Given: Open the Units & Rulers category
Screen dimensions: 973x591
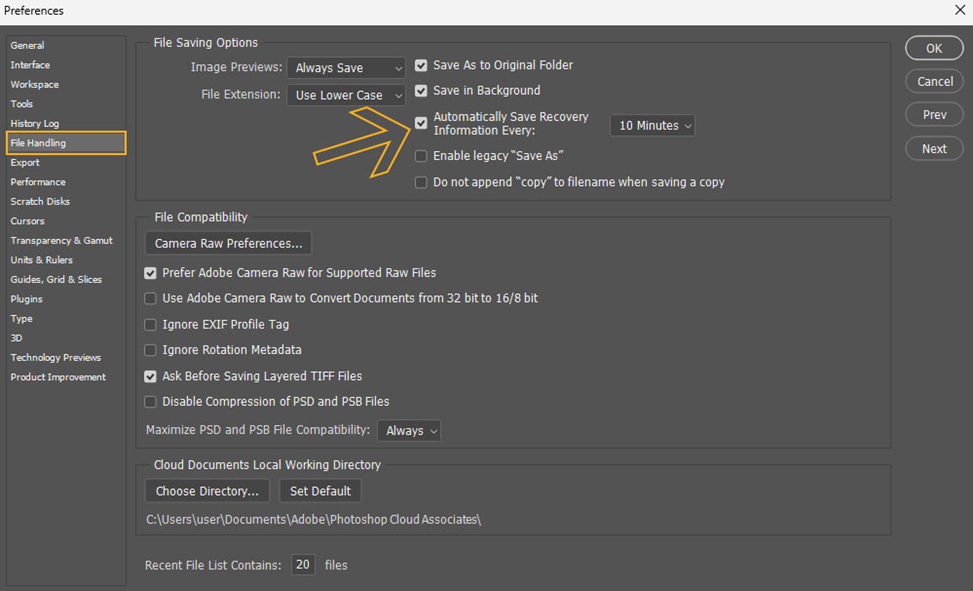Looking at the screenshot, I should [41, 260].
